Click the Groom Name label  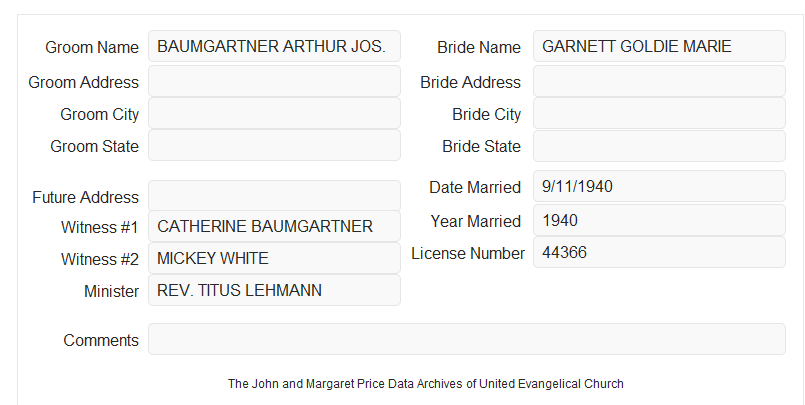[92, 47]
